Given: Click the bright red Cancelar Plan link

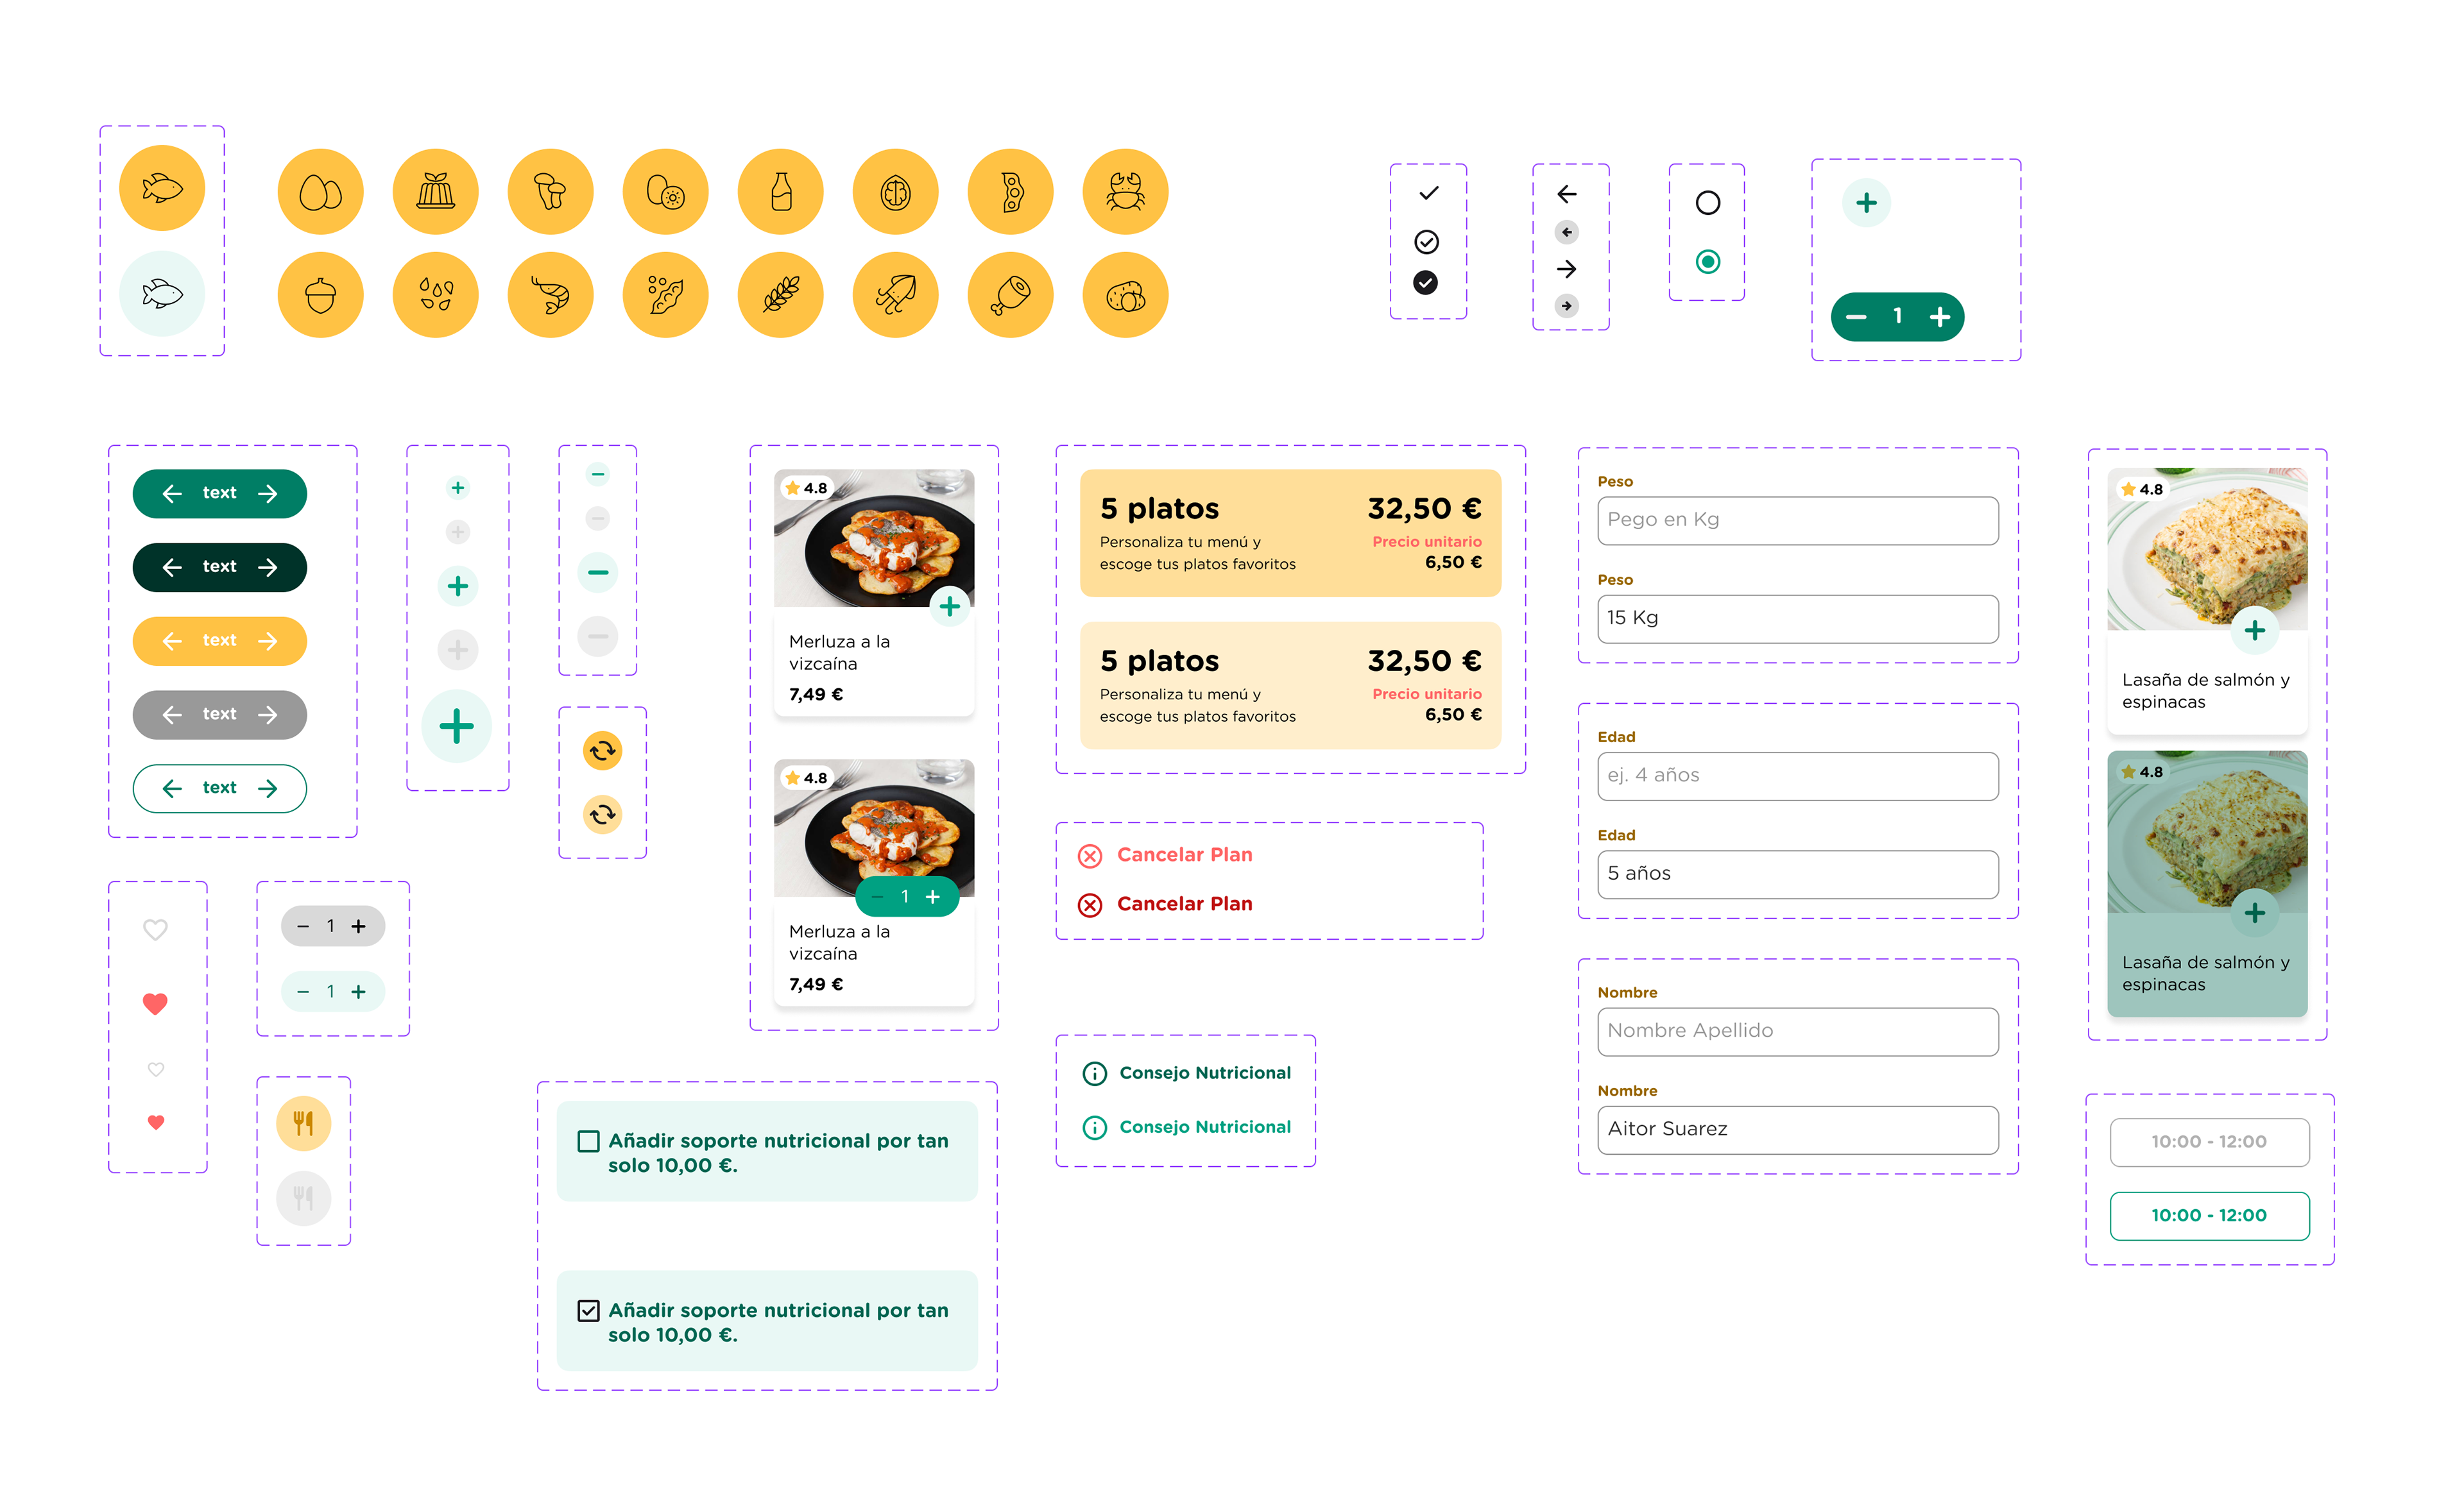Looking at the screenshot, I should 1184,904.
